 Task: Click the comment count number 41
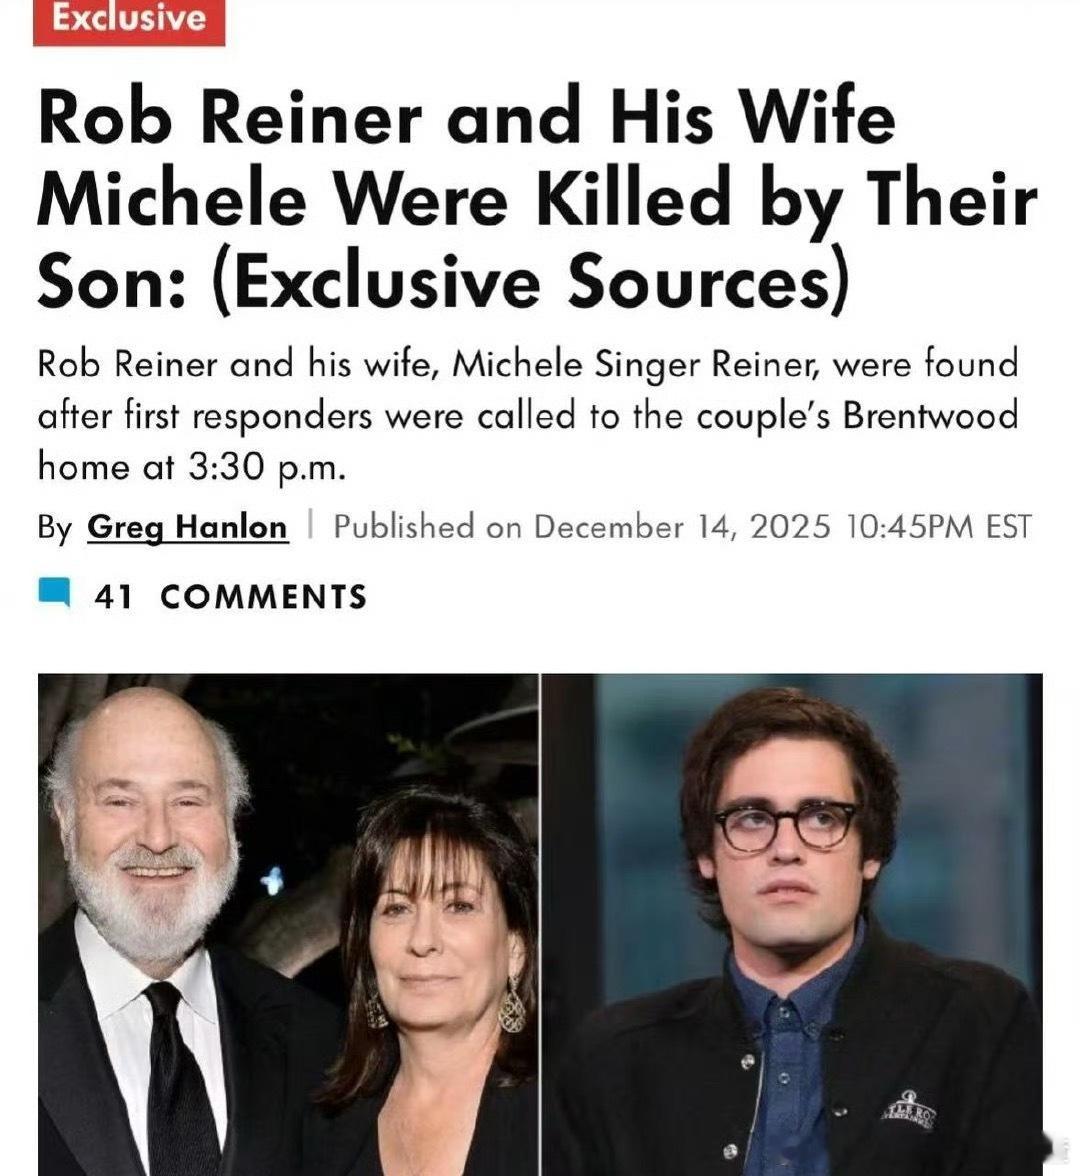tap(114, 597)
